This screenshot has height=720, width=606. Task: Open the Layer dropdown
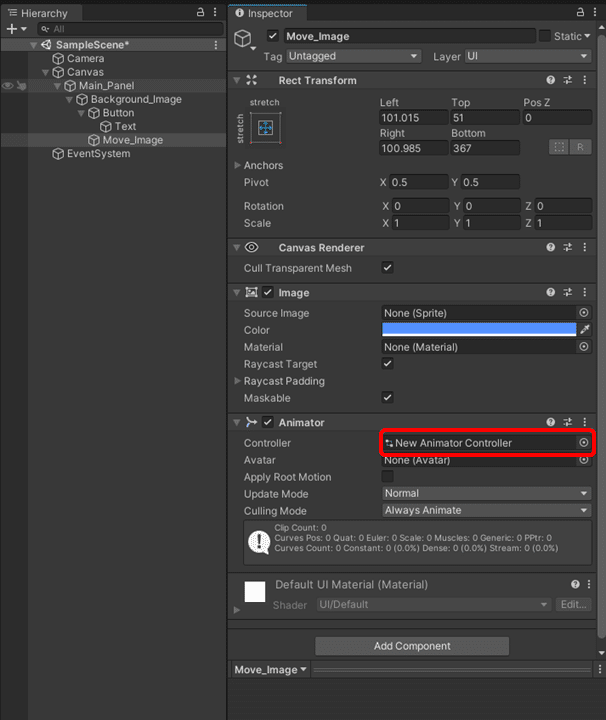pos(528,56)
